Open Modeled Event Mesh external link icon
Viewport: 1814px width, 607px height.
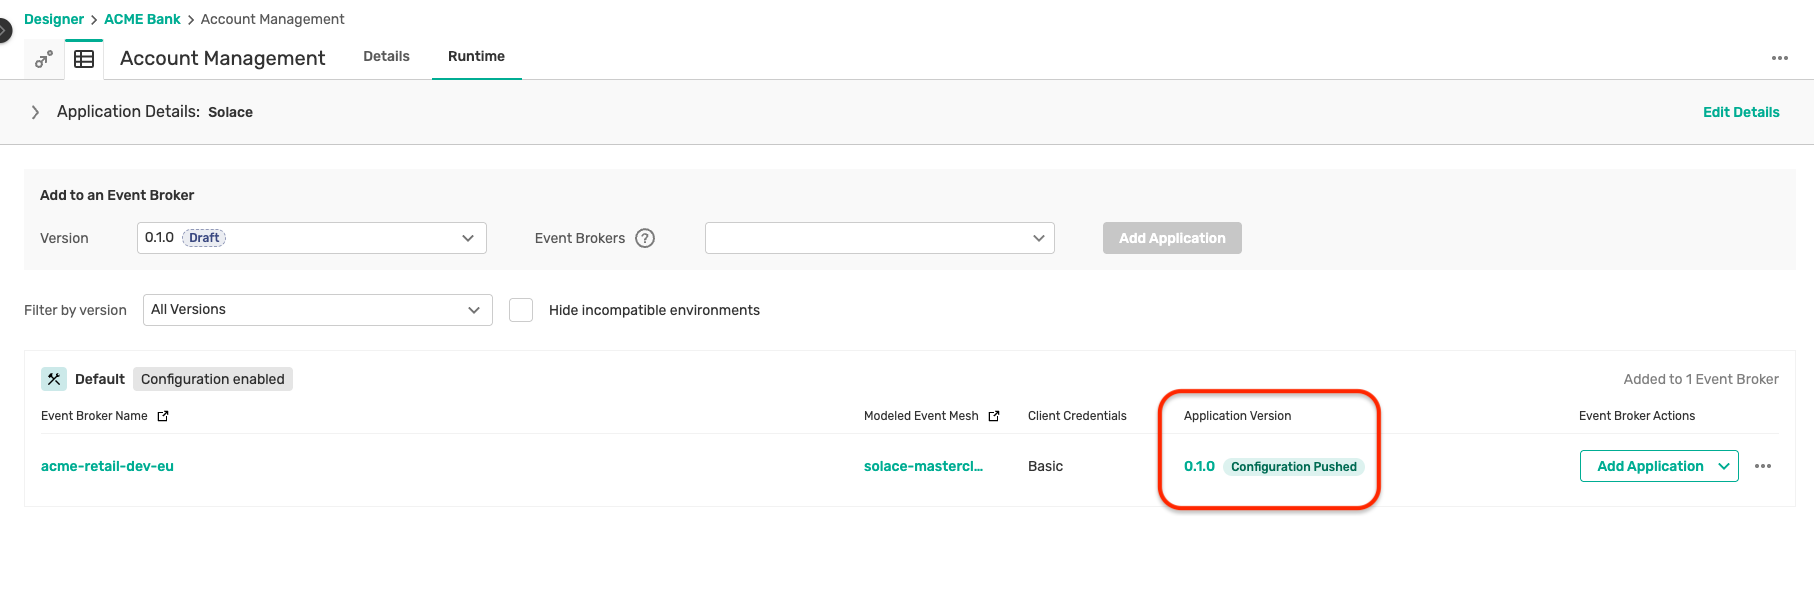pos(994,416)
